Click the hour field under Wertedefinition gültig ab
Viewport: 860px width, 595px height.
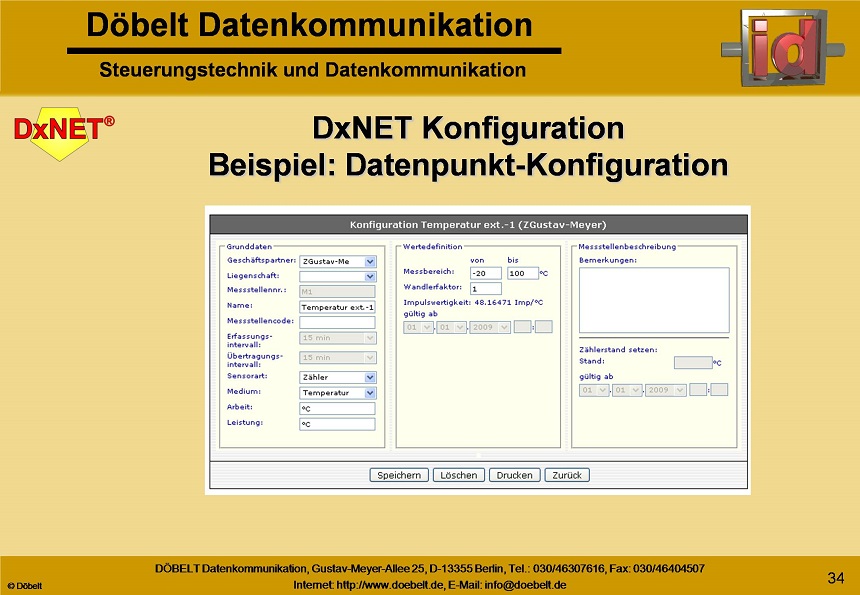pos(522,327)
